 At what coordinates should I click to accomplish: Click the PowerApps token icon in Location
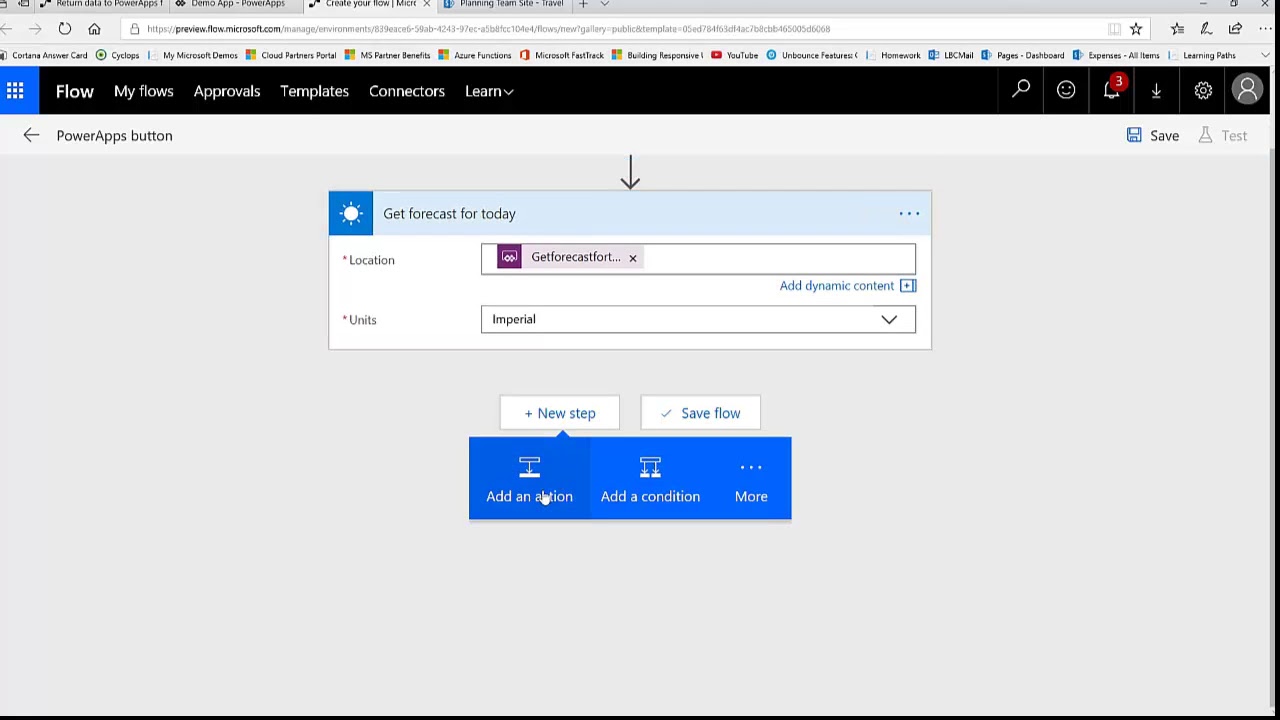coord(509,257)
